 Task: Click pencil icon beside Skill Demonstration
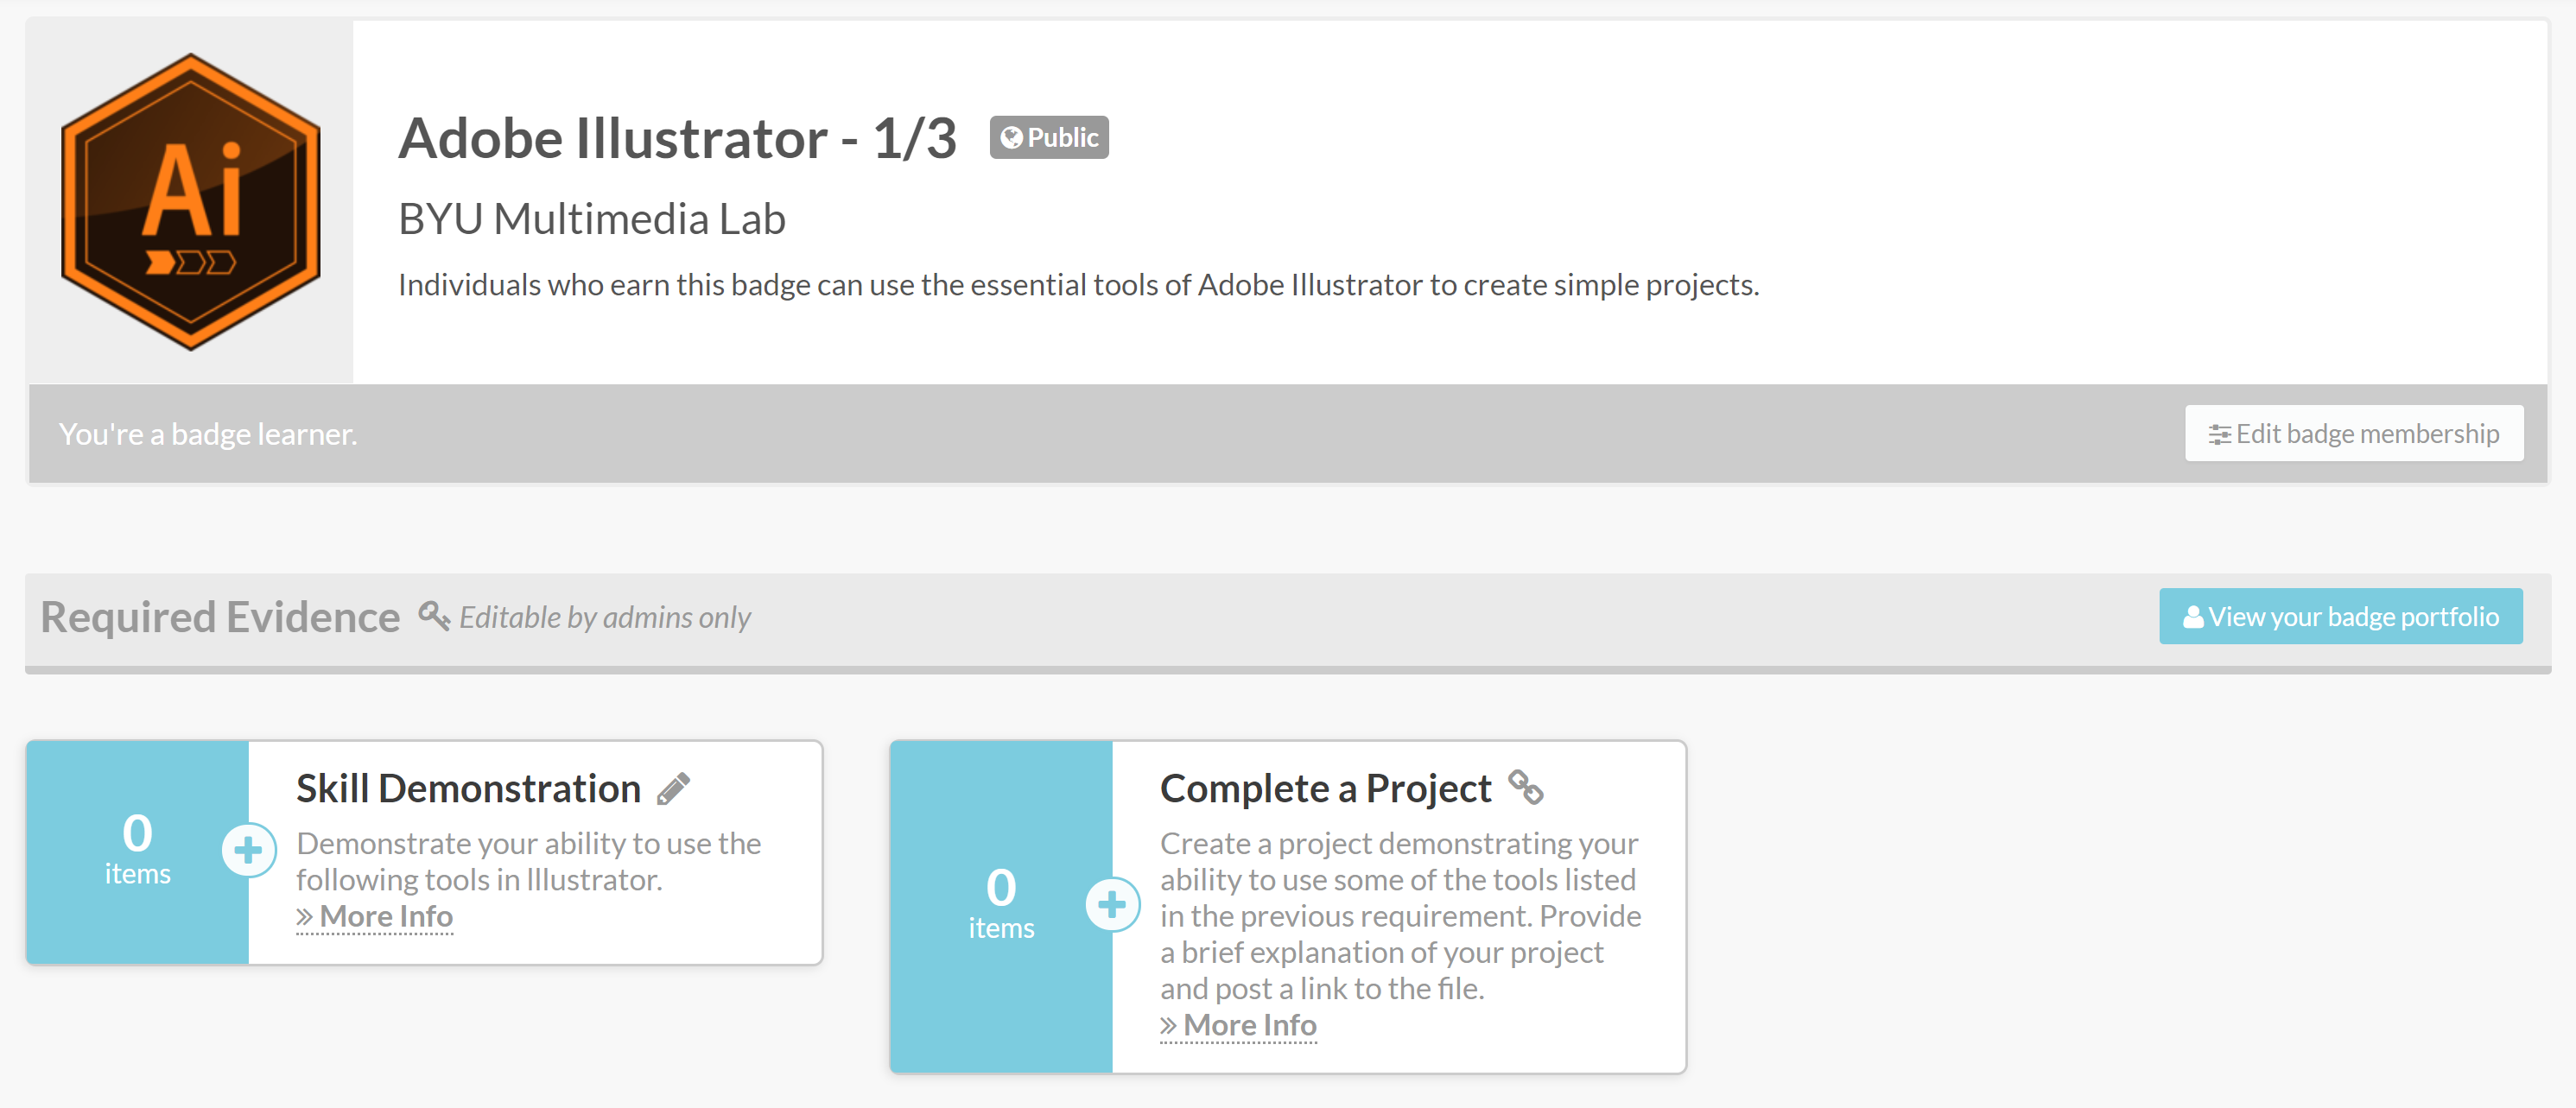[673, 789]
